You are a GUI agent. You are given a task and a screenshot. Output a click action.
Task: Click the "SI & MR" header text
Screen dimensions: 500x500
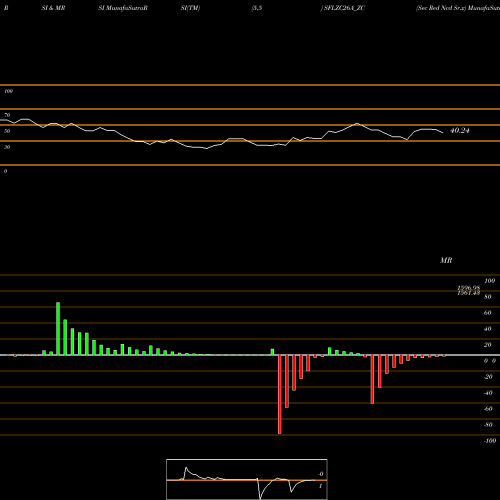click(x=53, y=8)
